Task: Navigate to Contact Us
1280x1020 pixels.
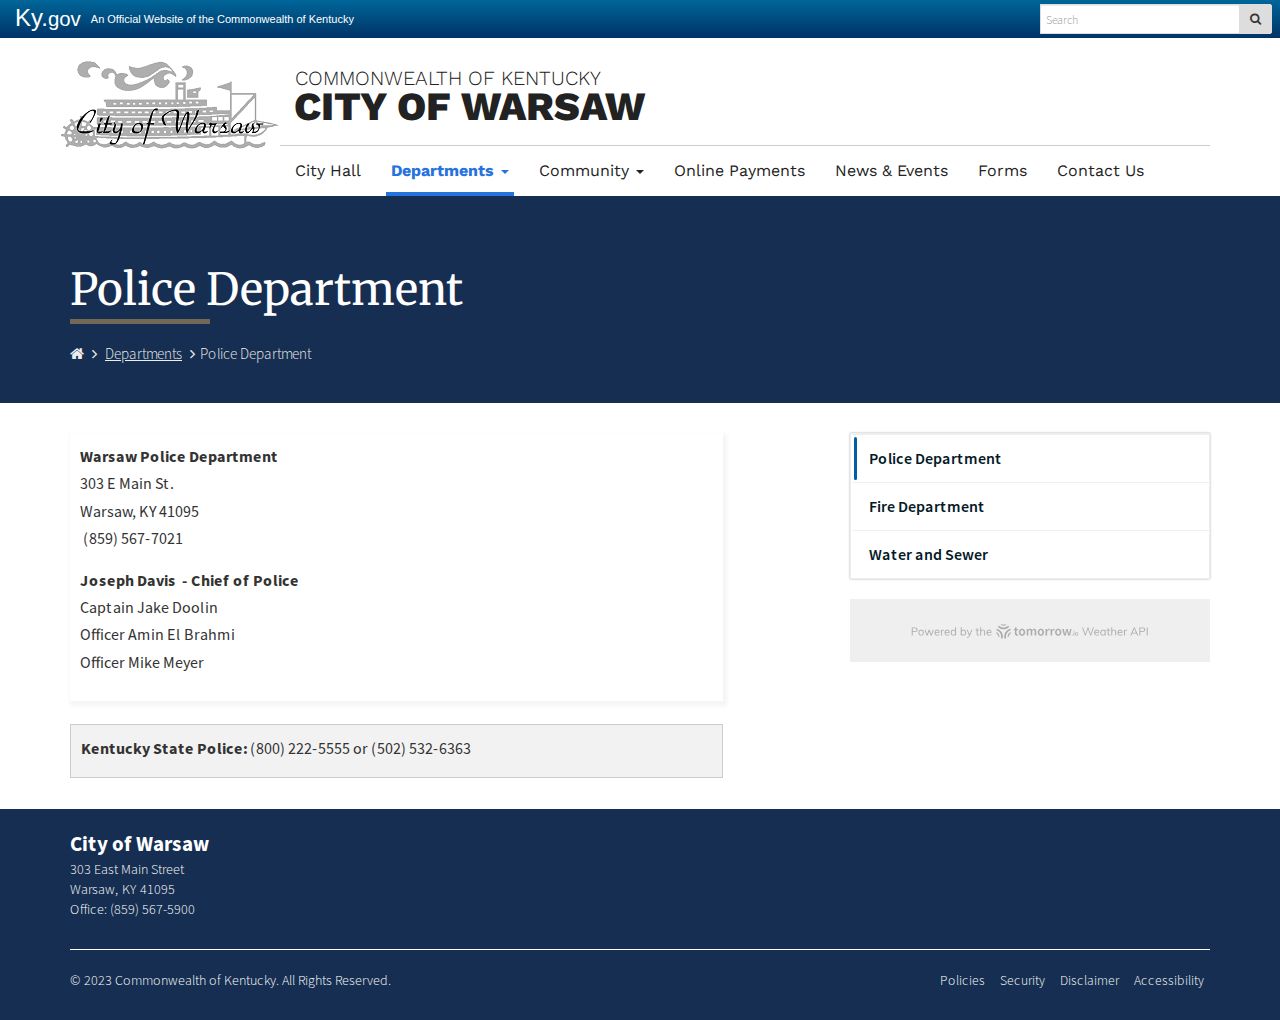Action: 1100,171
